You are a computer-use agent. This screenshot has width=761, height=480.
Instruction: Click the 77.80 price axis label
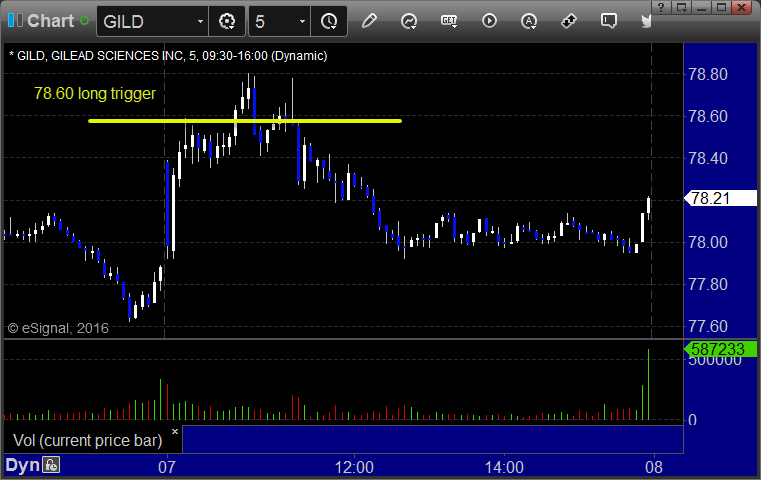pos(708,284)
